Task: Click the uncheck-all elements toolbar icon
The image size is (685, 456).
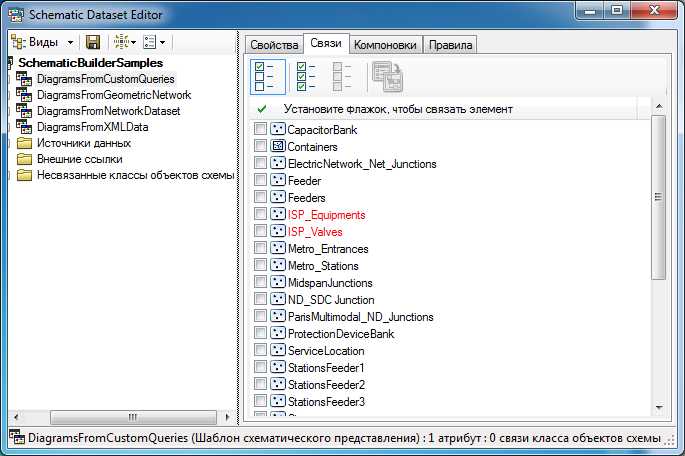Action: click(342, 76)
